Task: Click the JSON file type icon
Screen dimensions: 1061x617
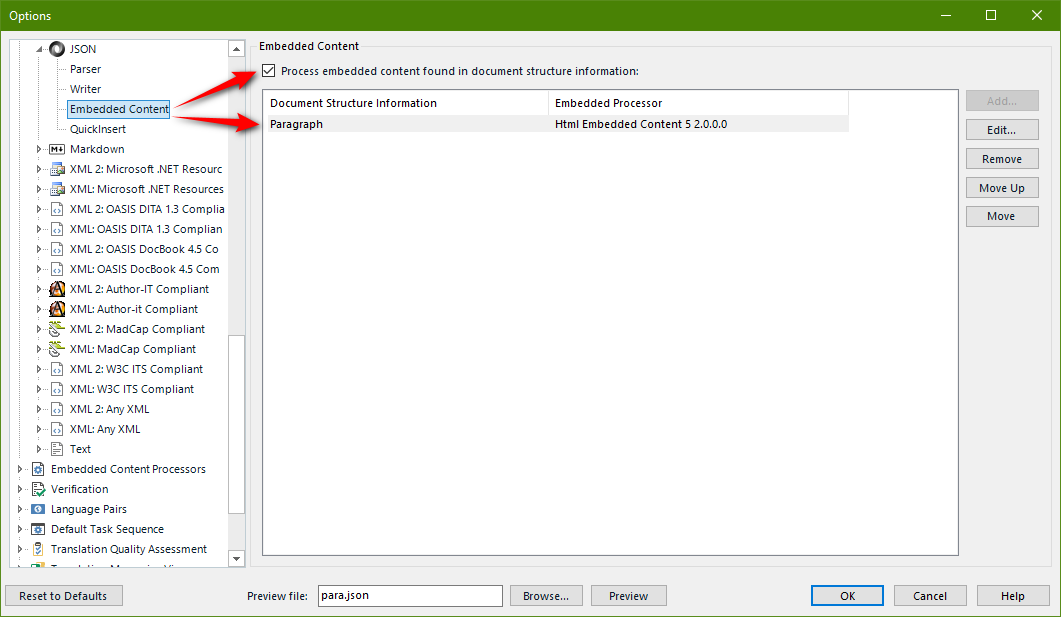Action: (58, 49)
